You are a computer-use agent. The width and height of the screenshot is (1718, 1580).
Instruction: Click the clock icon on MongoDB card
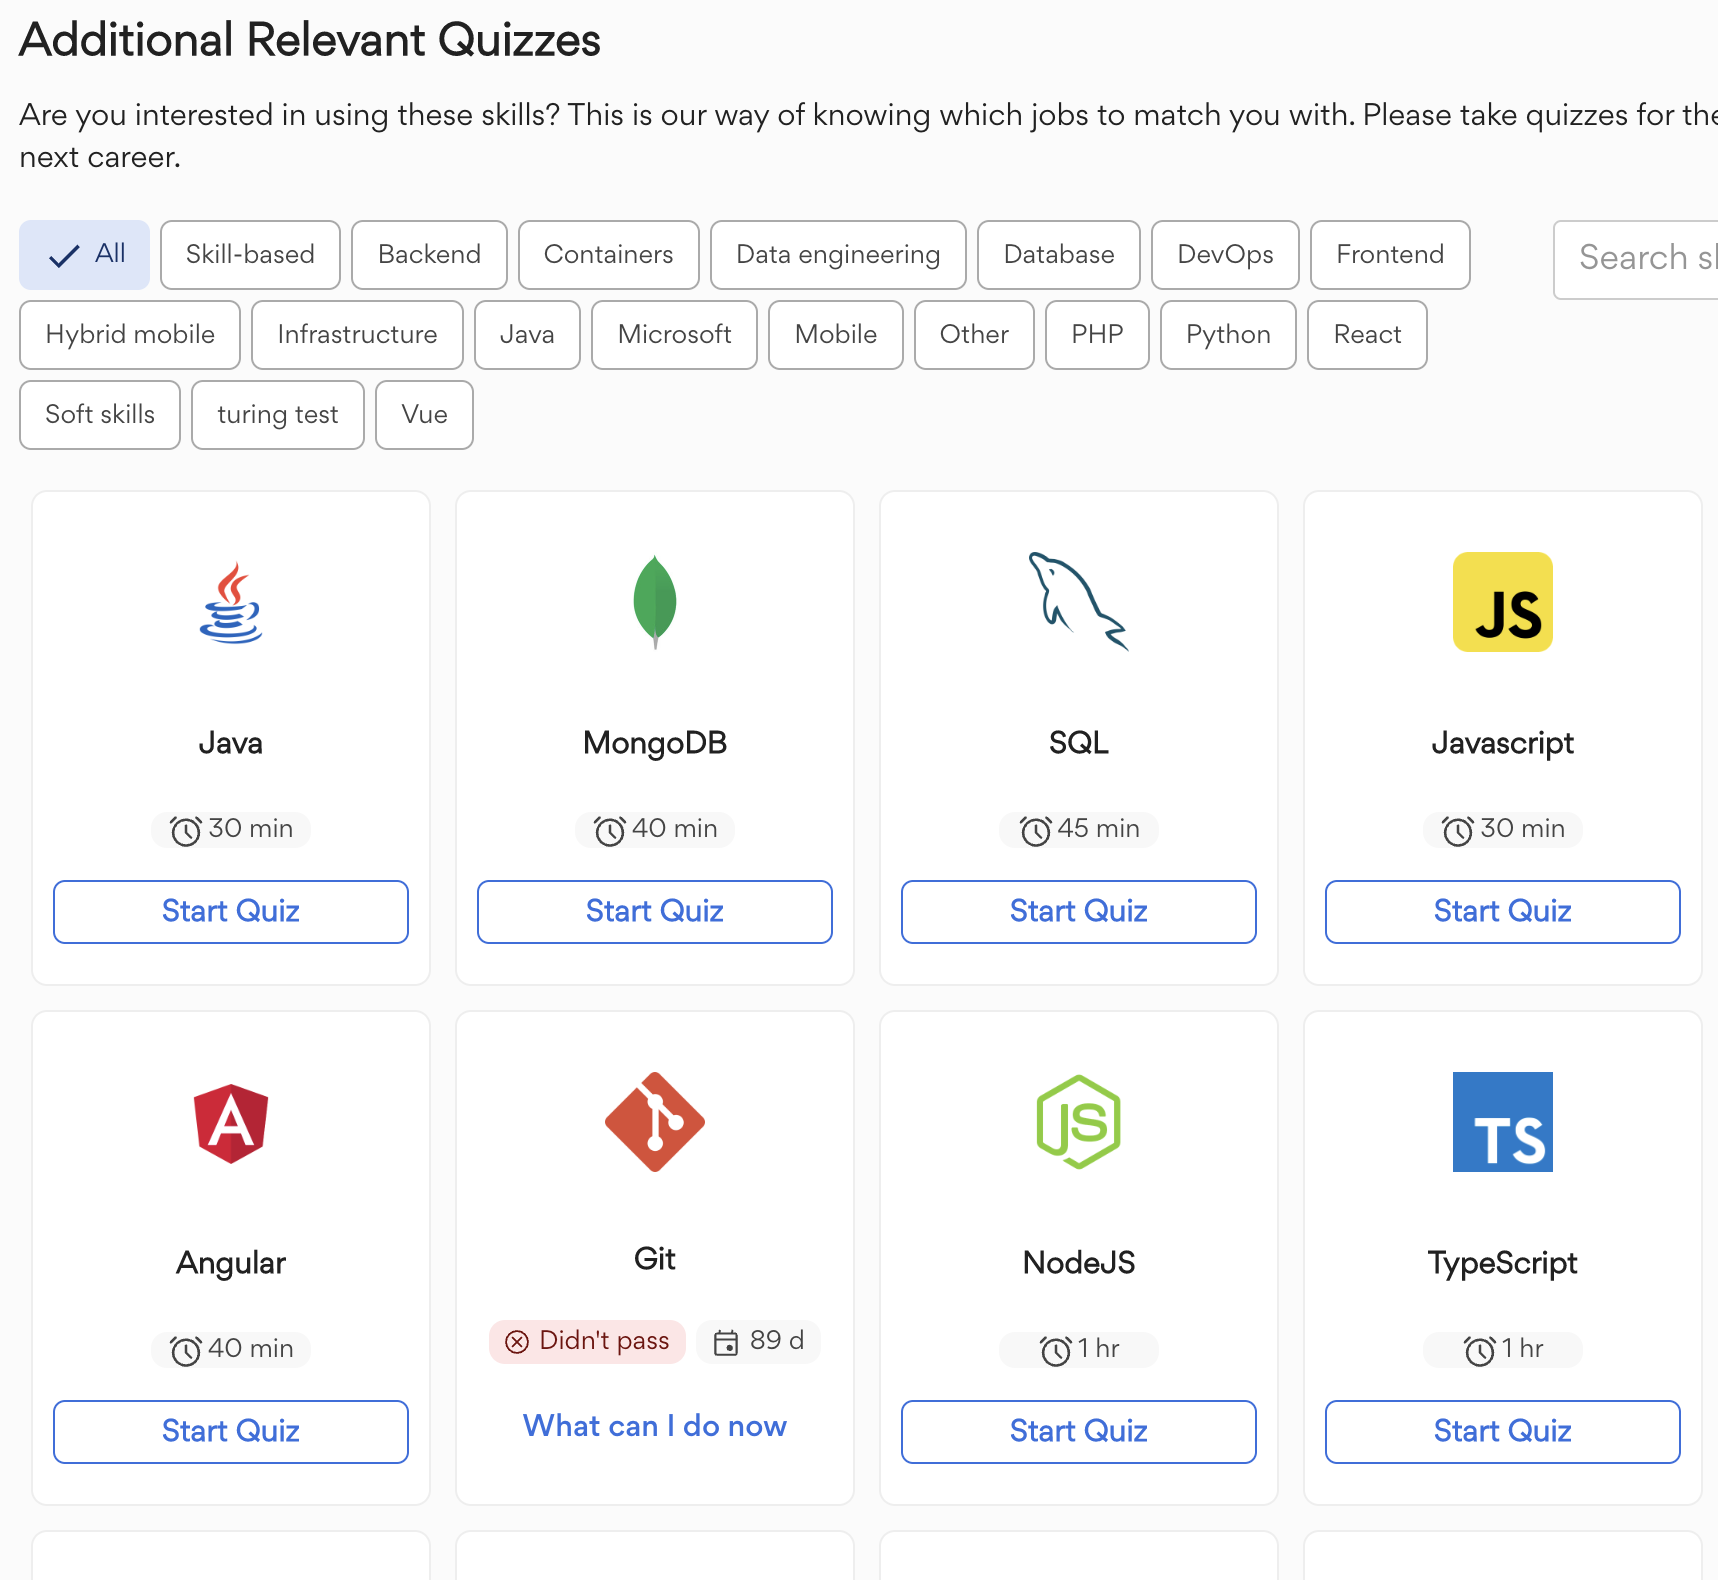pyautogui.click(x=609, y=830)
